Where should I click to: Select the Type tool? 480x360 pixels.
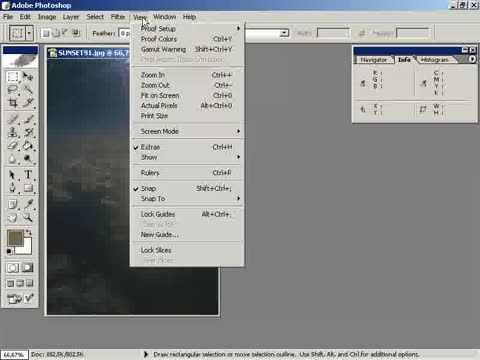(x=28, y=174)
